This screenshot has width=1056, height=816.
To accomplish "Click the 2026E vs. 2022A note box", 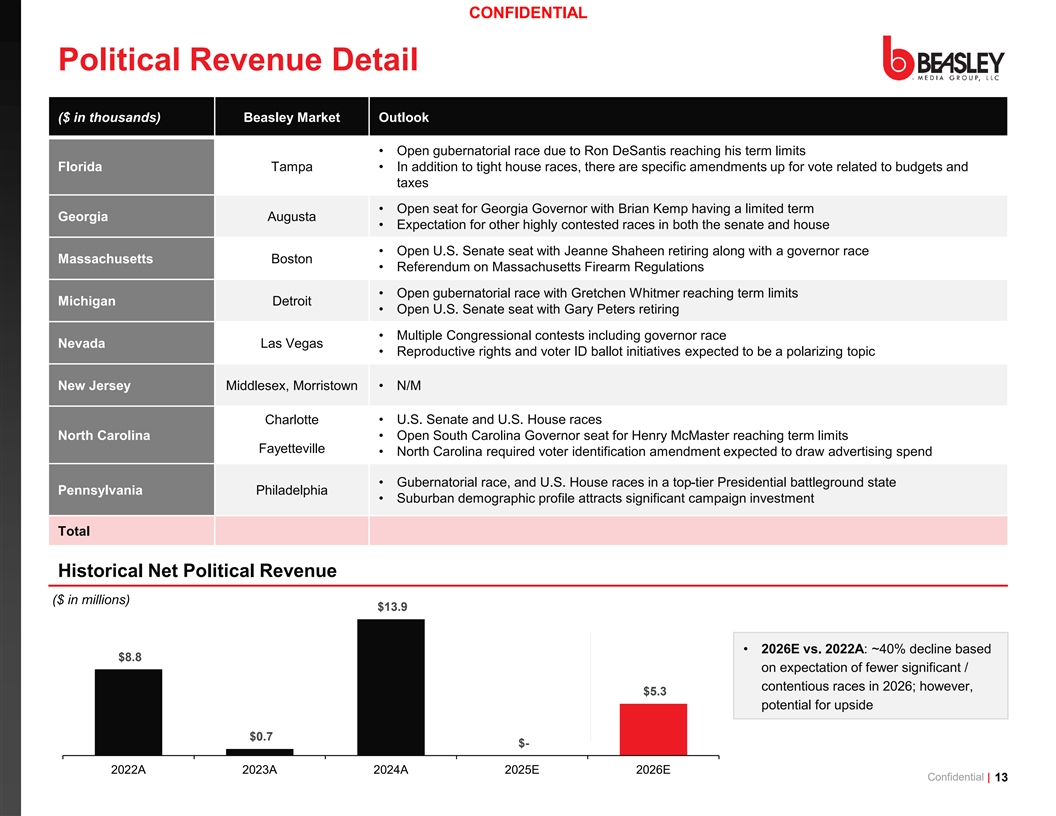I will tap(870, 676).
